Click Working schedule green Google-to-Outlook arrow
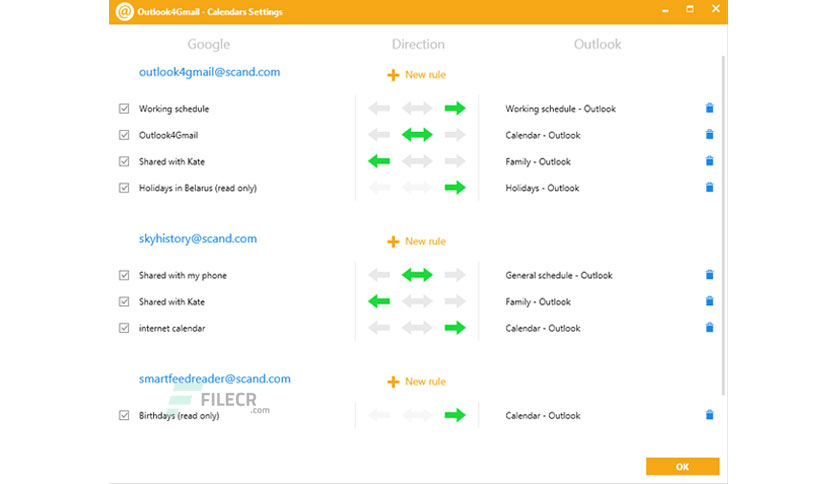This screenshot has height=484, width=836. pos(455,109)
